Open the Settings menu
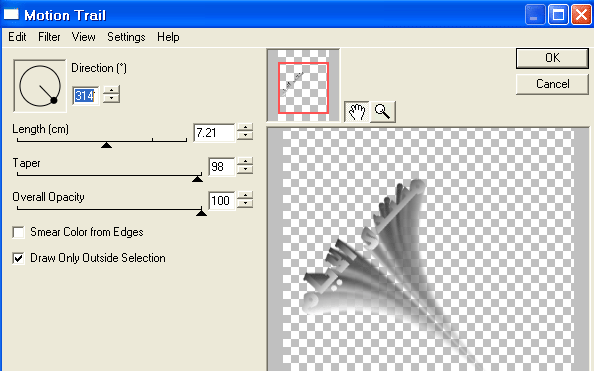Viewport: 594px width, 371px height. point(126,37)
